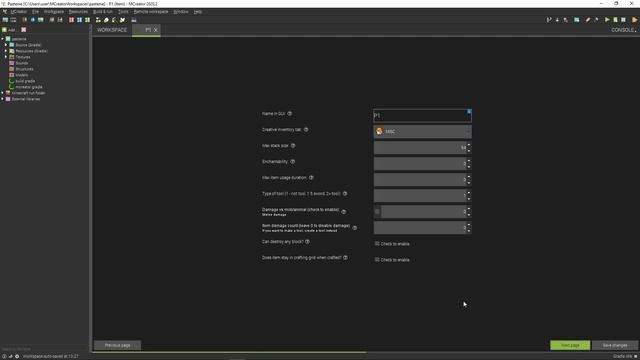This screenshot has width=640, height=360.
Task: Open the Help menu
Action: point(198,12)
